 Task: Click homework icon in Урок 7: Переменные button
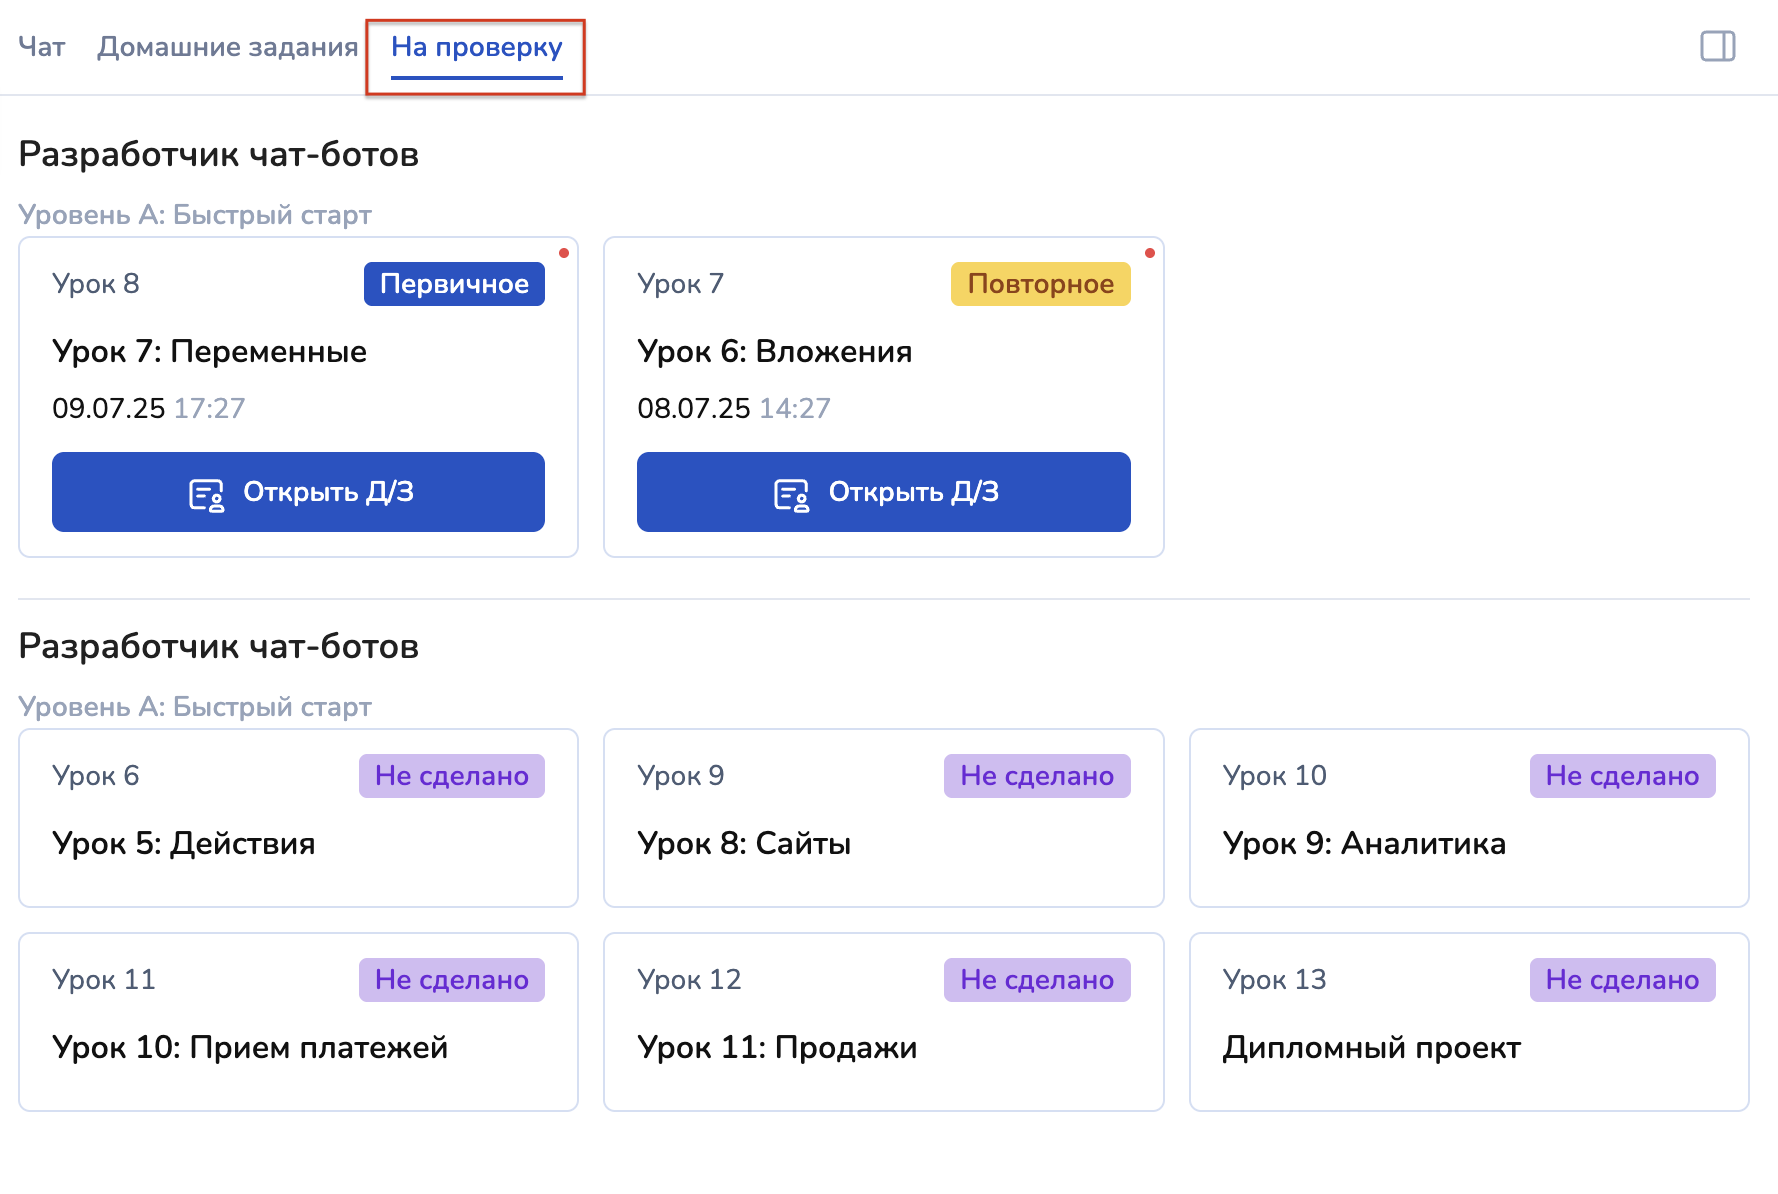click(206, 494)
